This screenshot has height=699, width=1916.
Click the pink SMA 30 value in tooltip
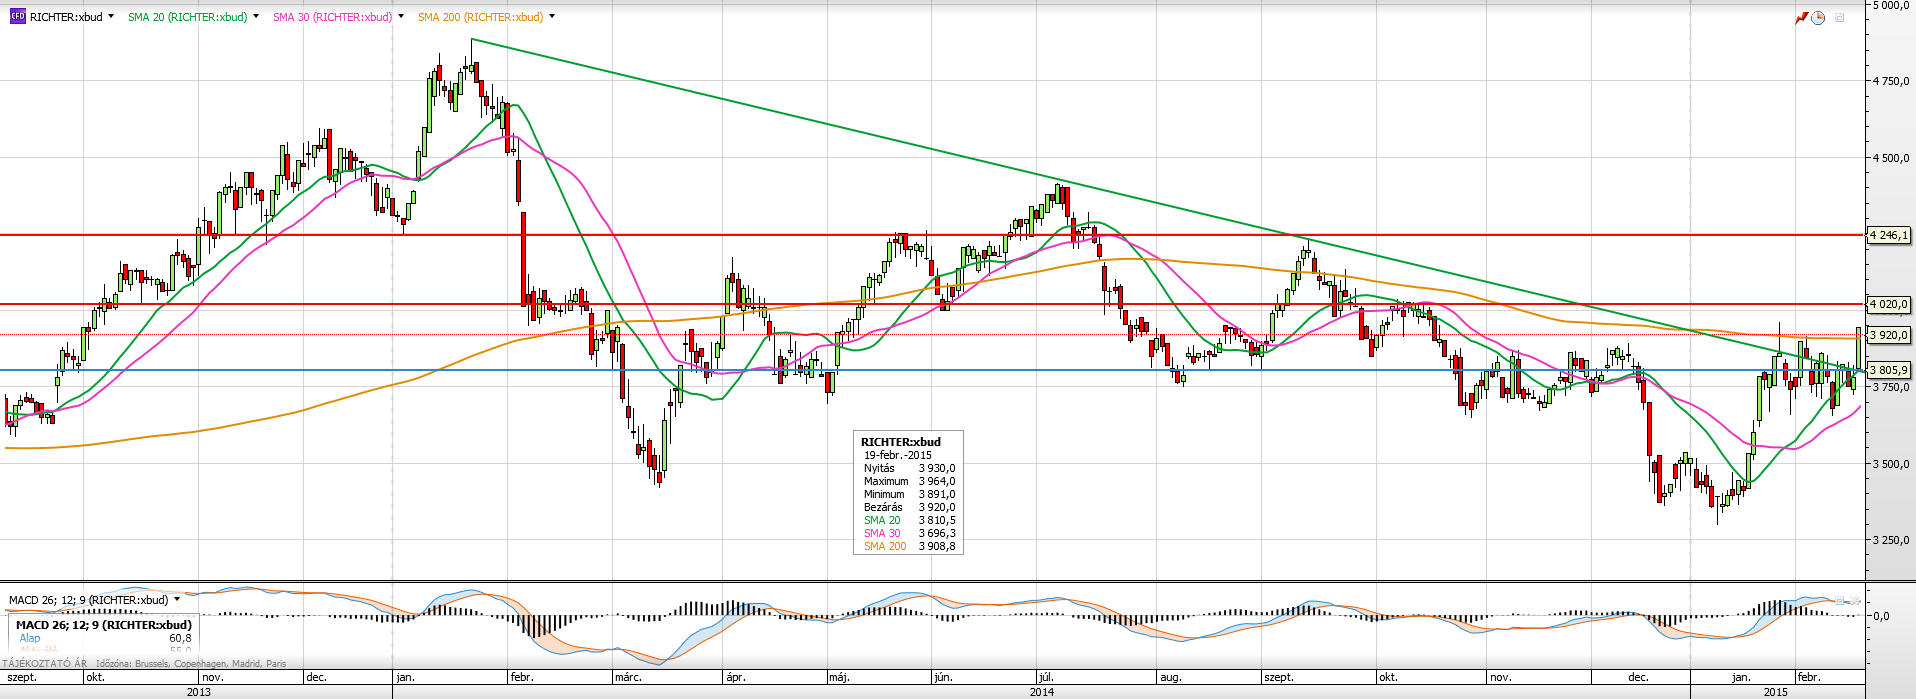tap(937, 533)
